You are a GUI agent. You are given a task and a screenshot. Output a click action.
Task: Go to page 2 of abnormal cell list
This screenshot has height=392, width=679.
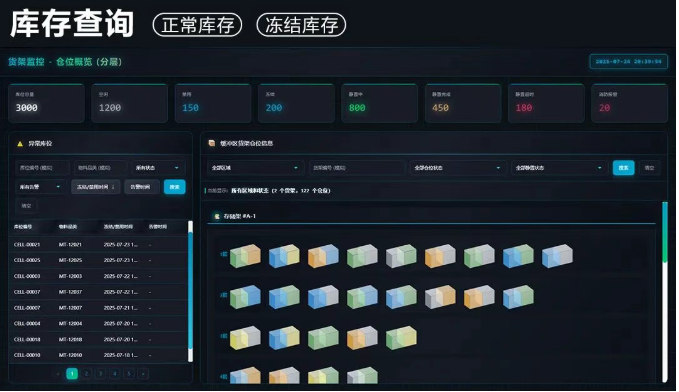click(x=86, y=374)
